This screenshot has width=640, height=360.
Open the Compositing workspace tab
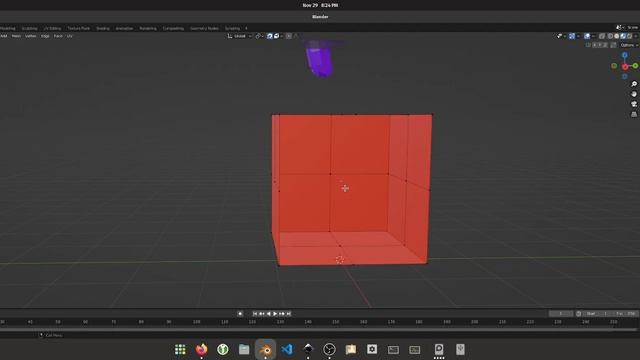coord(173,28)
